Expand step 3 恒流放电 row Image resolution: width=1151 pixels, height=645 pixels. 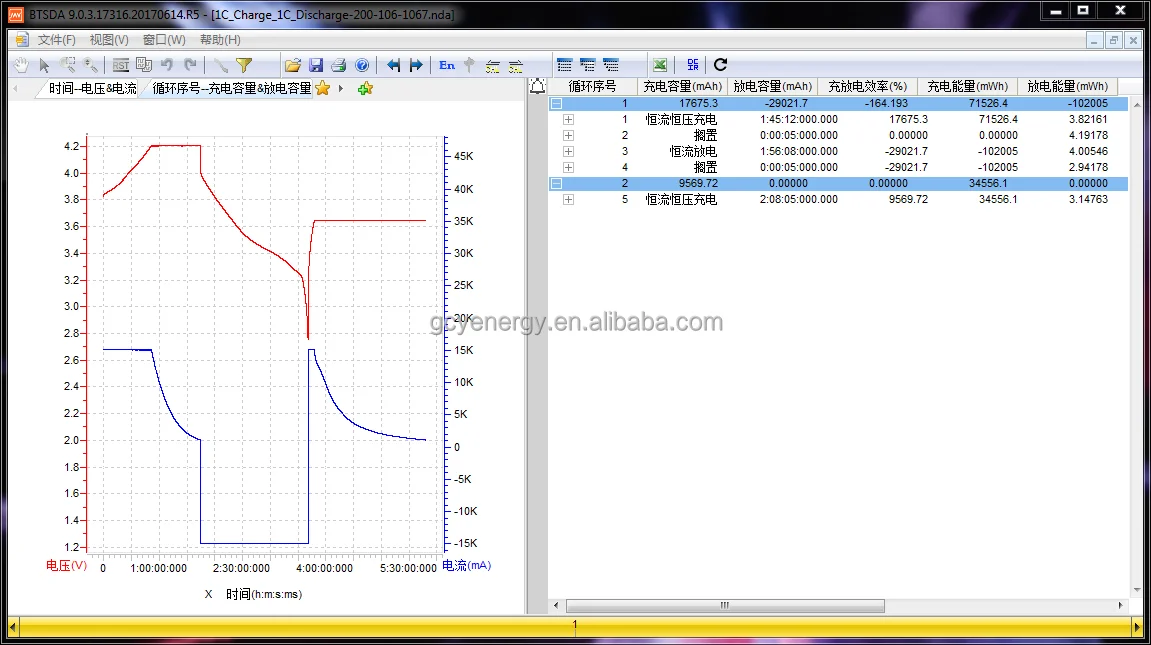pos(568,151)
